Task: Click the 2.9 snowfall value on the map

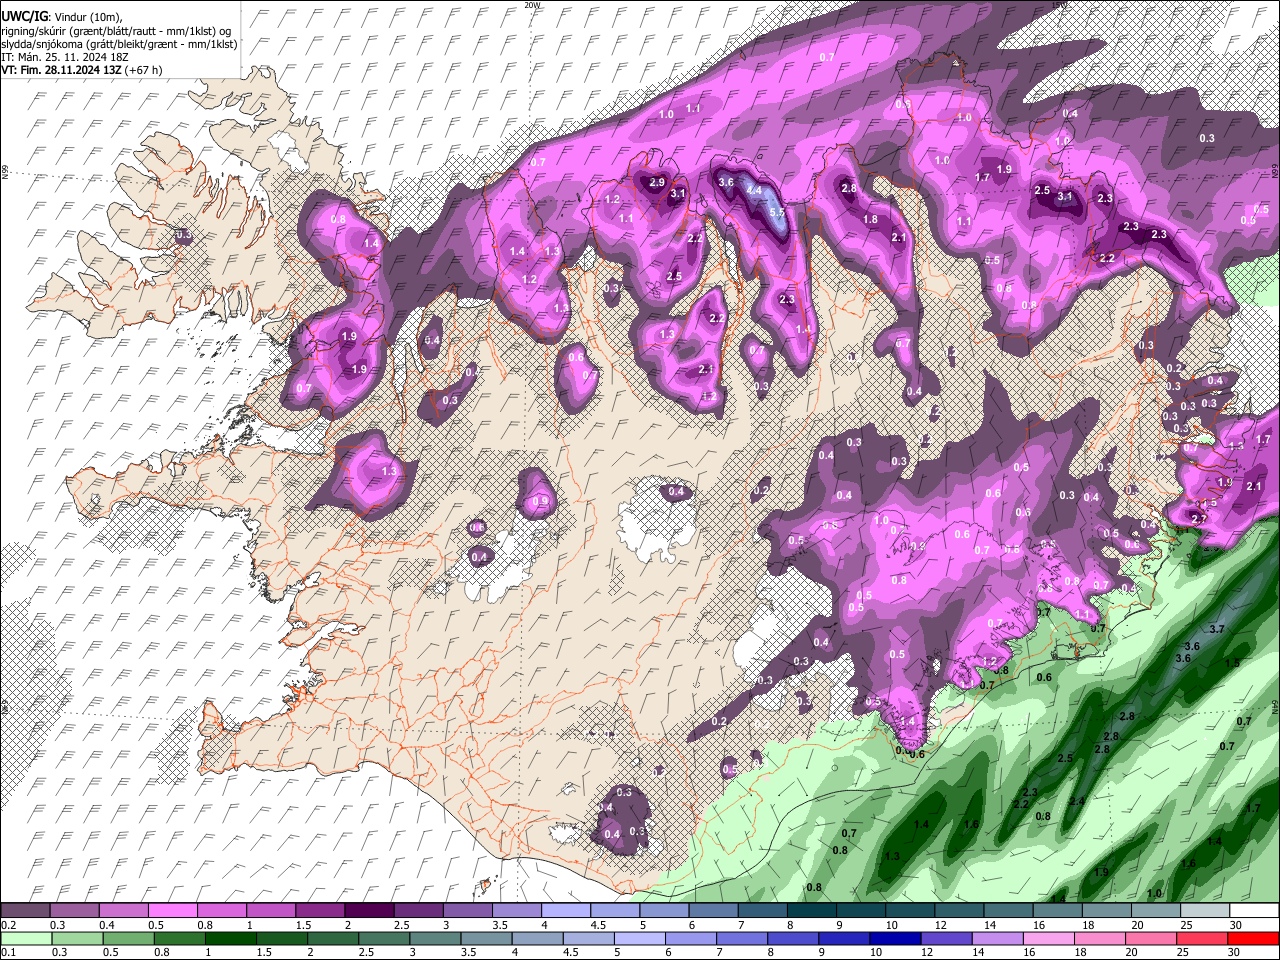Action: pos(657,182)
